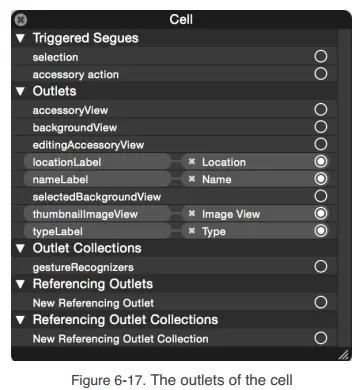The height and width of the screenshot is (390, 361).
Task: Collapse the Outlets section triangle
Action: (x=20, y=91)
